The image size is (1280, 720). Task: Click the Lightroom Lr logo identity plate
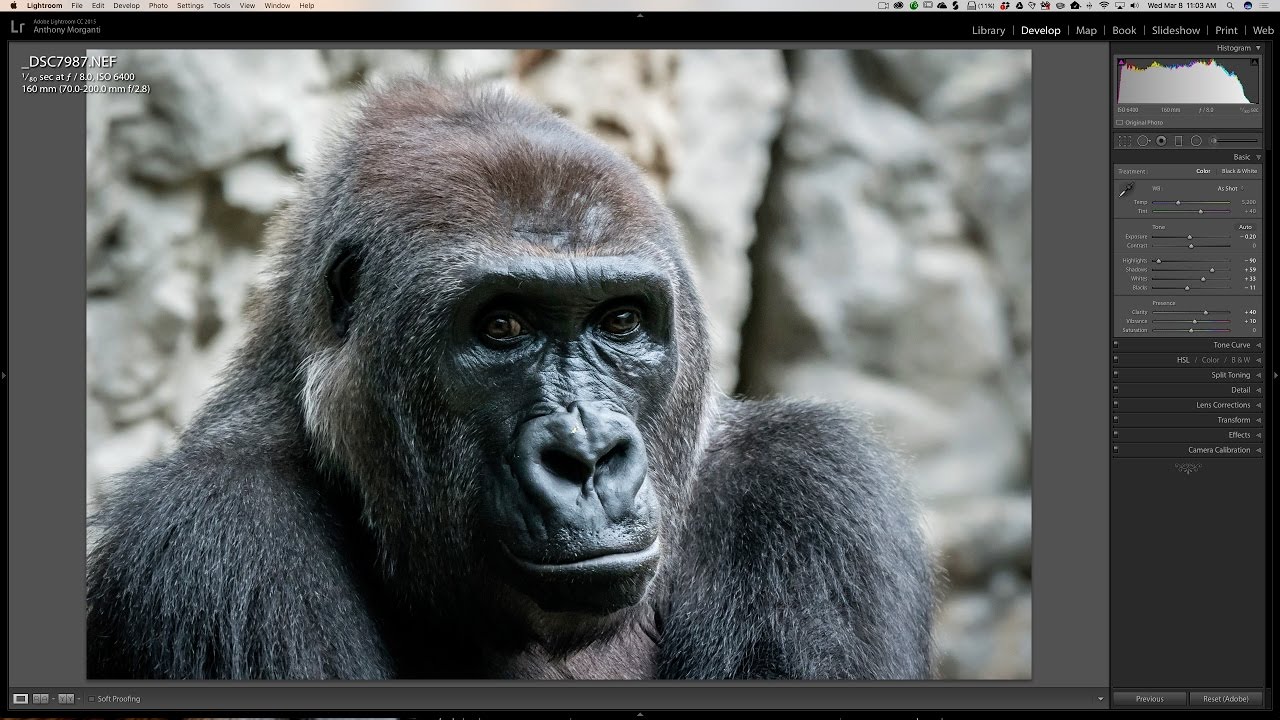[17, 28]
